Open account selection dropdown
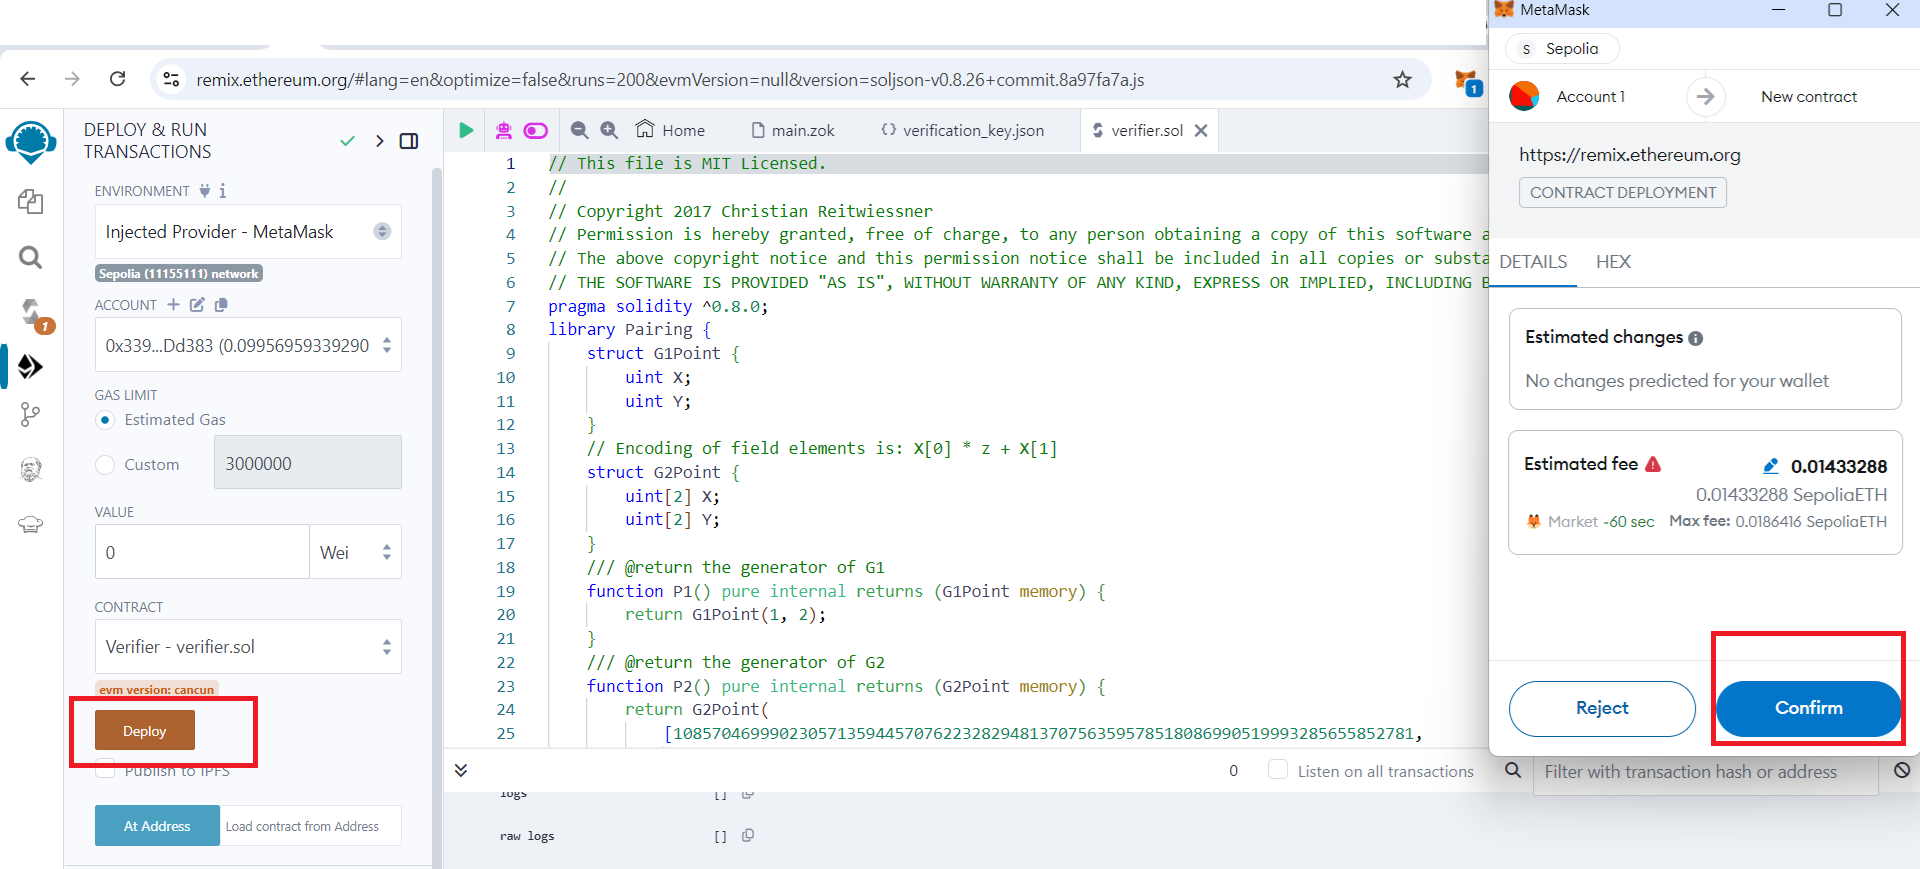The width and height of the screenshot is (1920, 869). point(248,345)
